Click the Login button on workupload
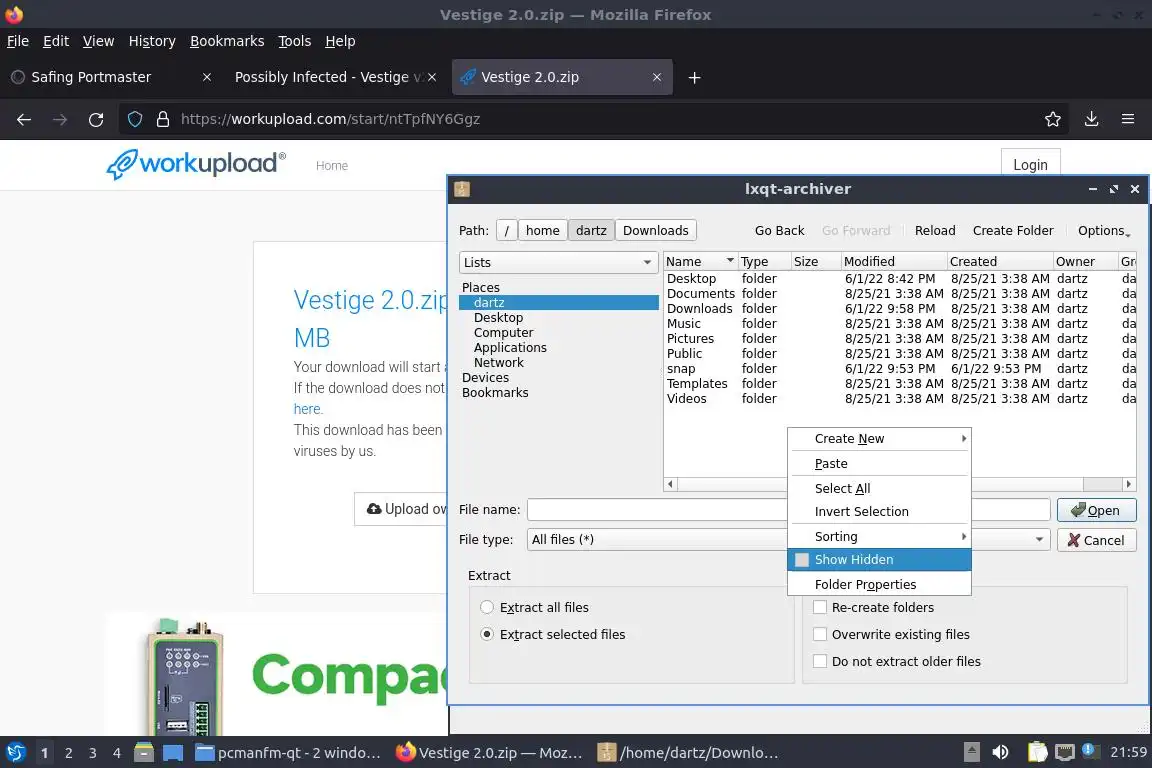The image size is (1152, 768). (1030, 165)
